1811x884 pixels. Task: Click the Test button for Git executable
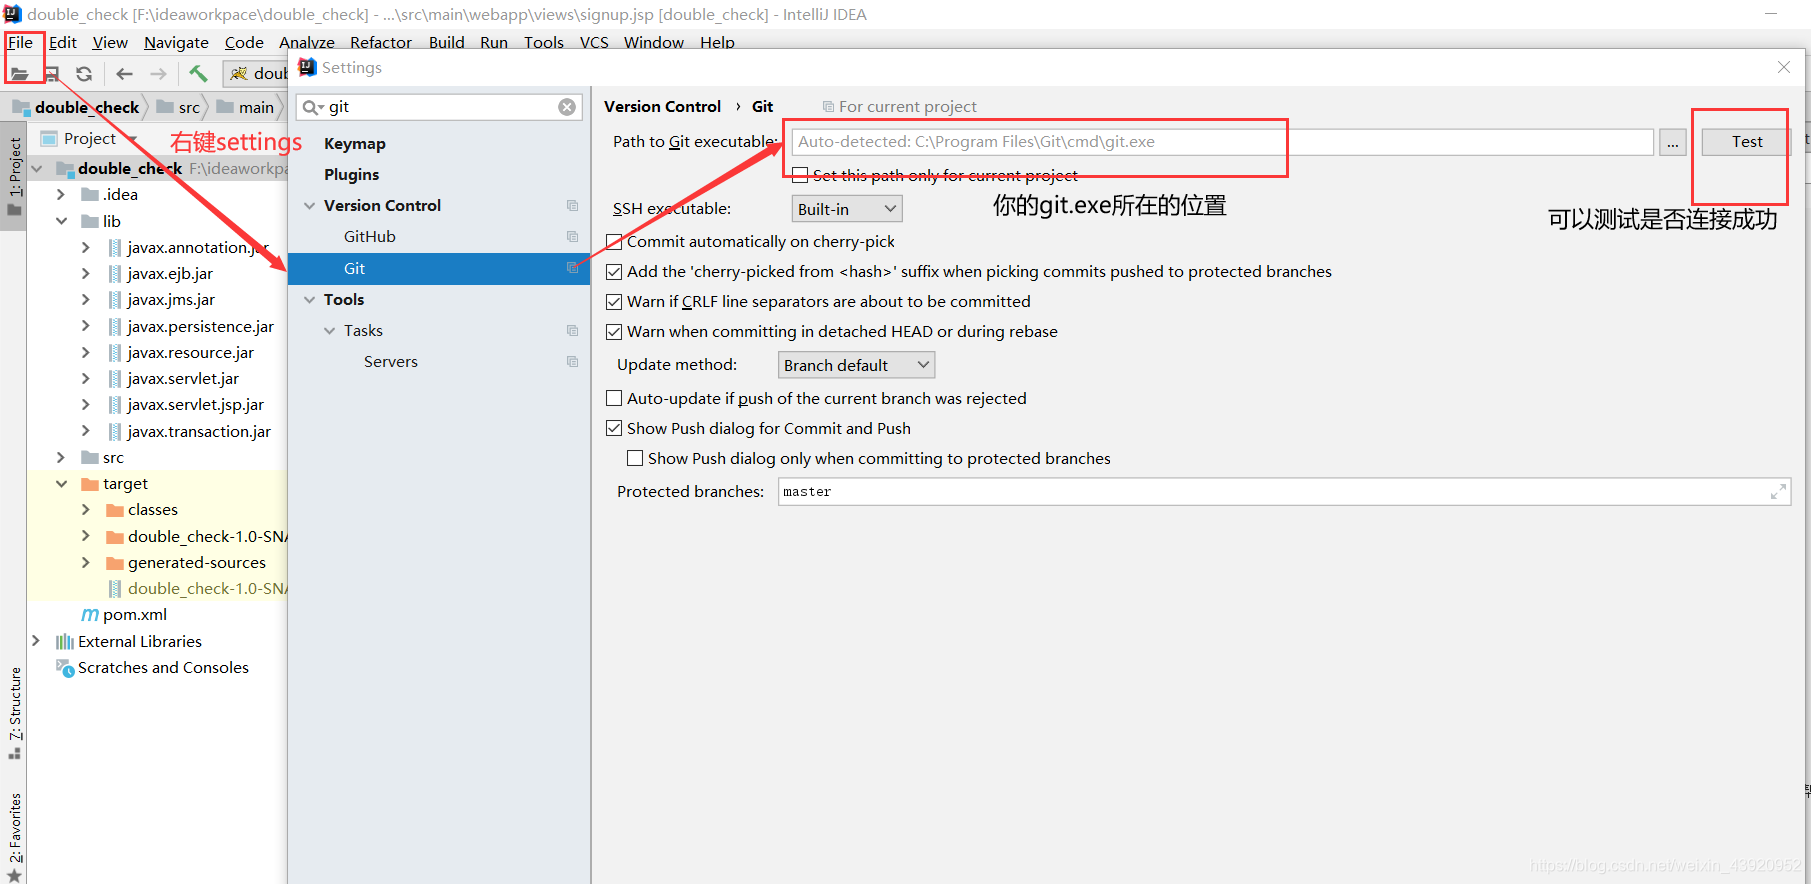click(1747, 142)
